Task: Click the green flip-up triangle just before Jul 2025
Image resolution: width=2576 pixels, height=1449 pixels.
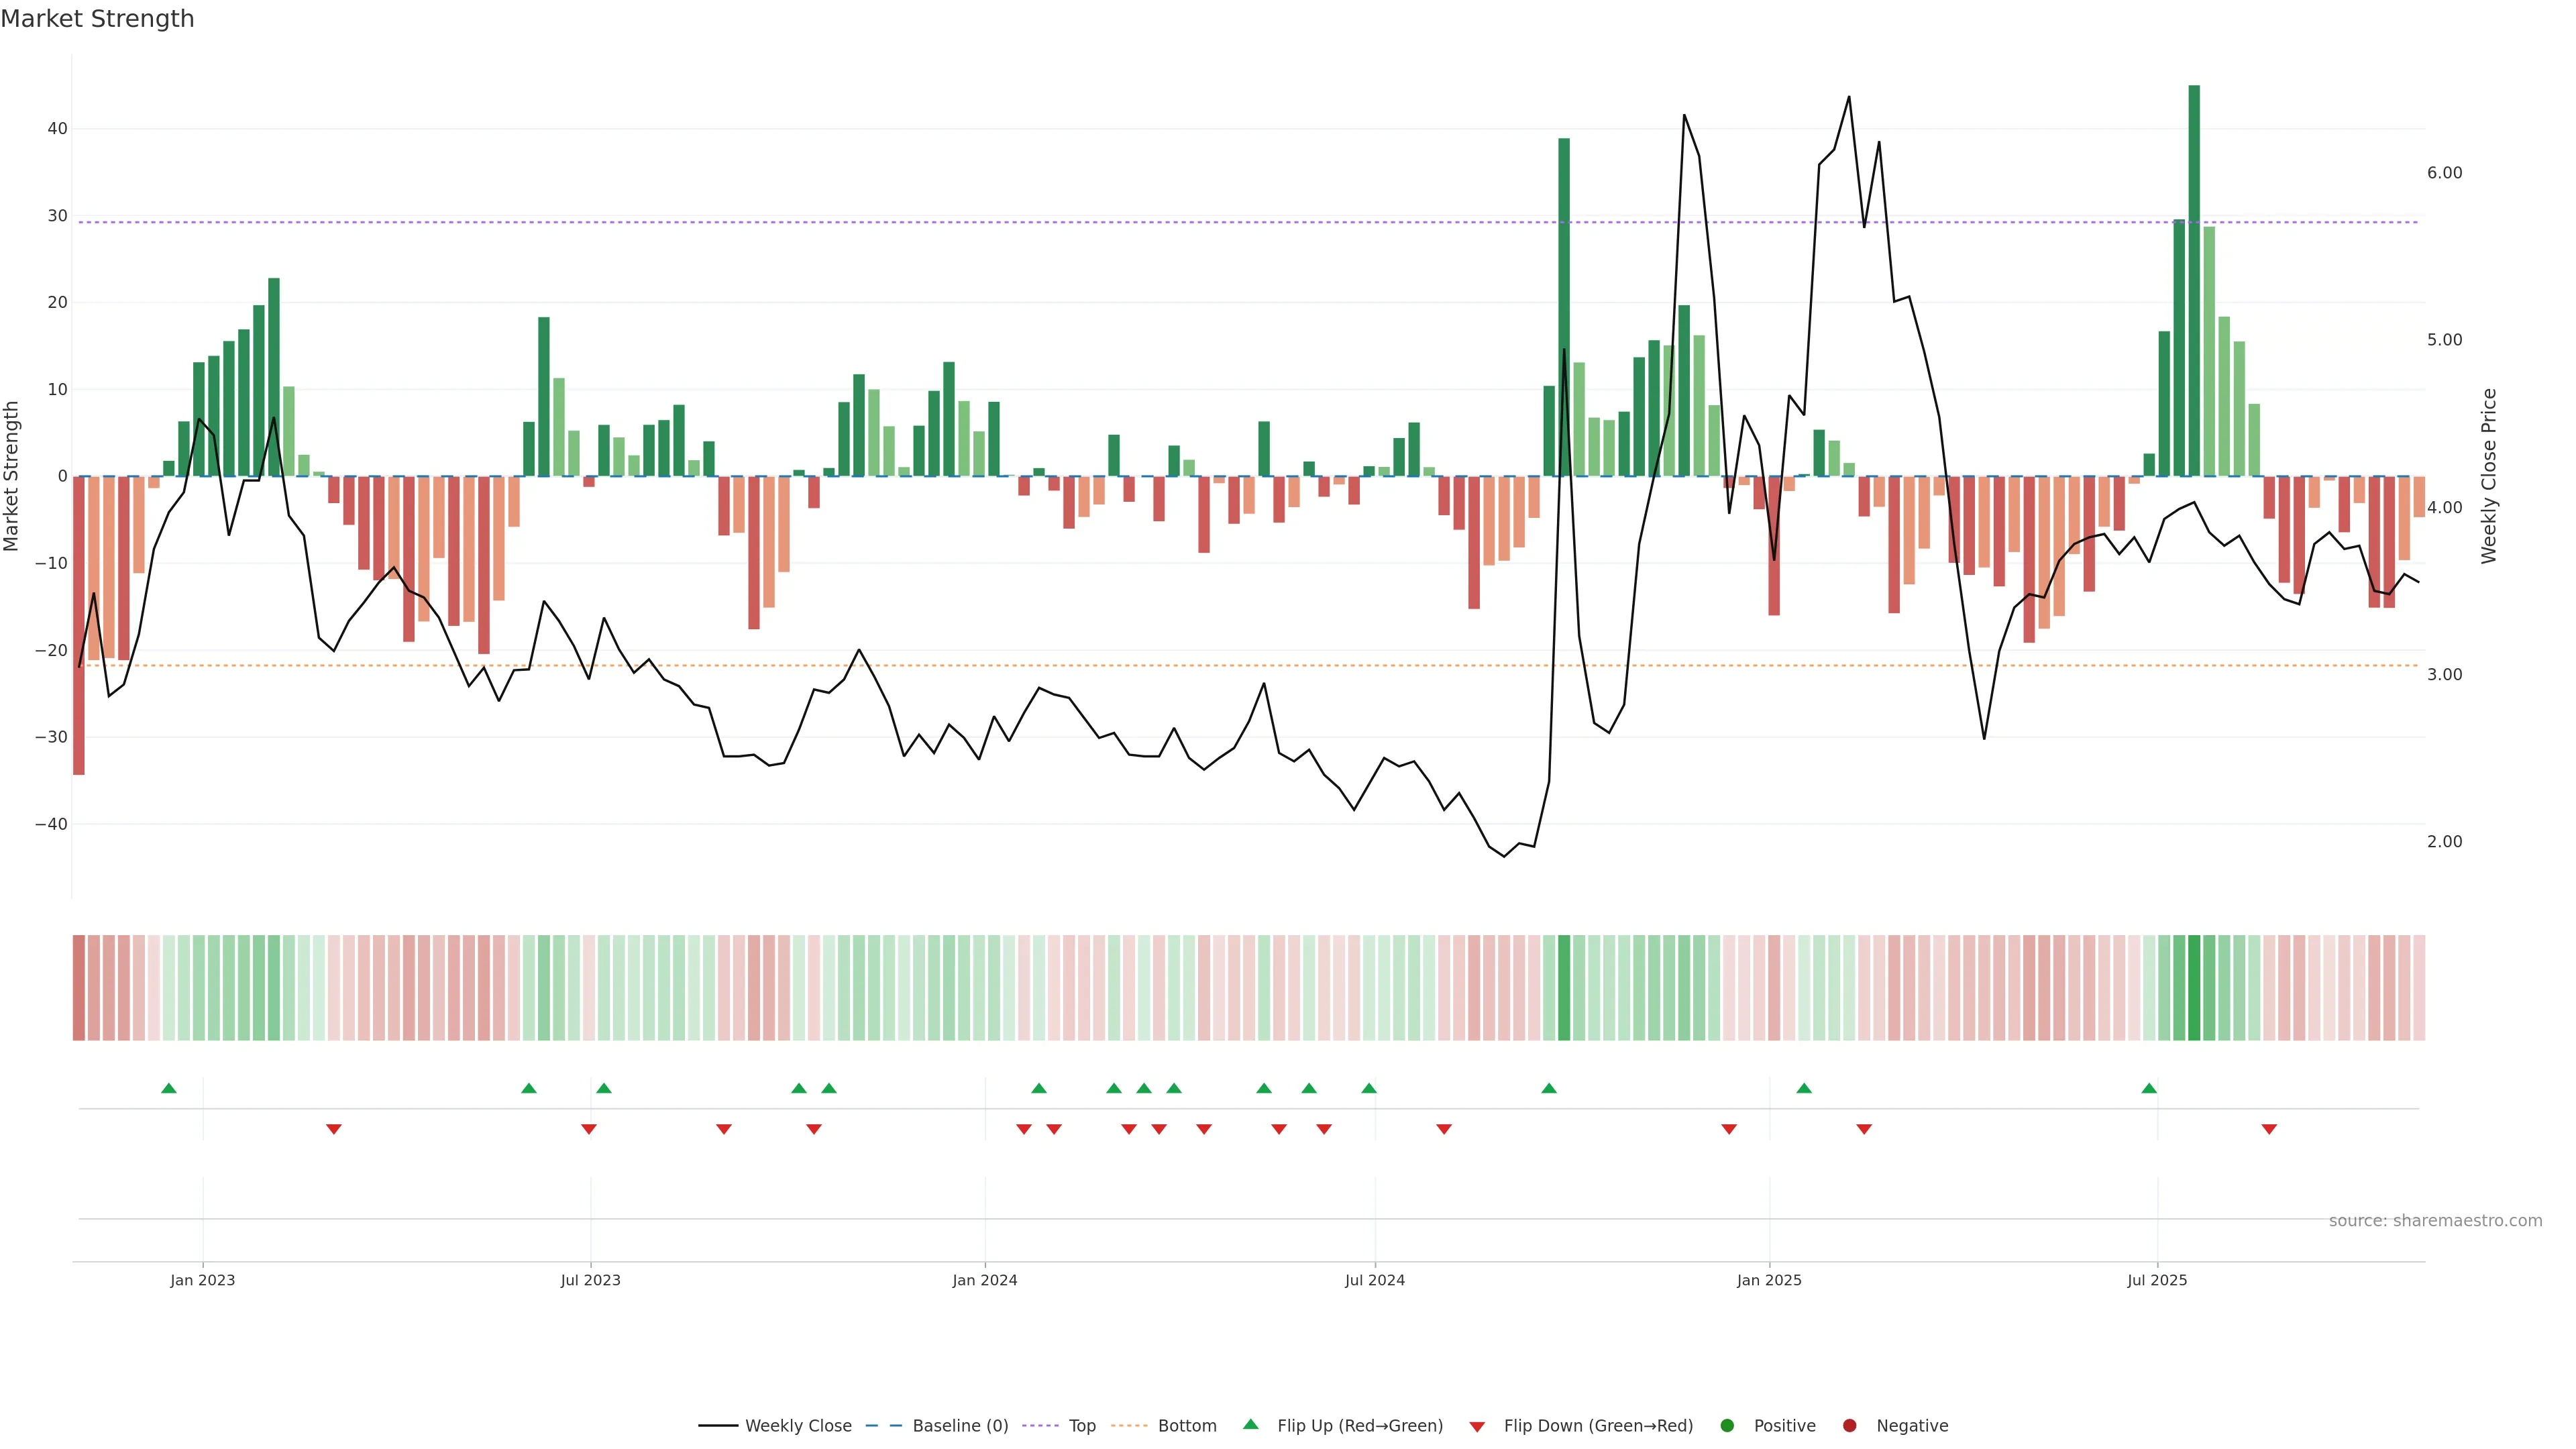Action: (2149, 1088)
